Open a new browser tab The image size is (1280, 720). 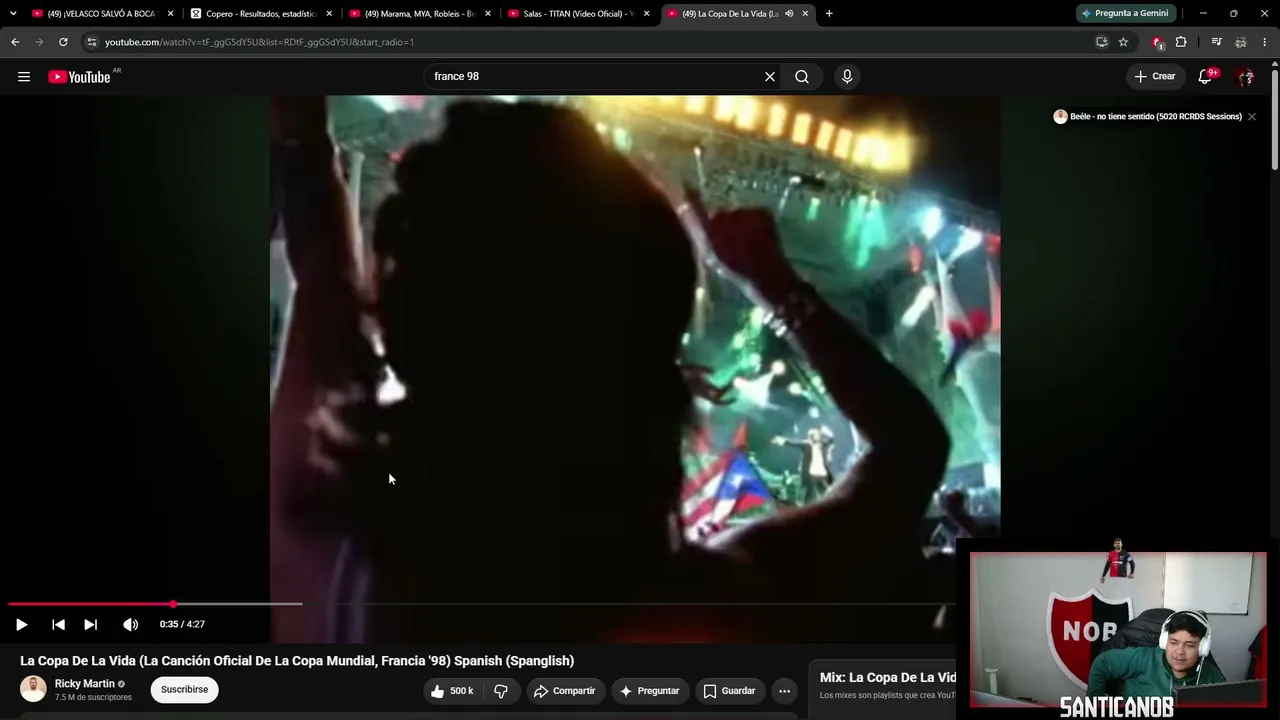(829, 14)
